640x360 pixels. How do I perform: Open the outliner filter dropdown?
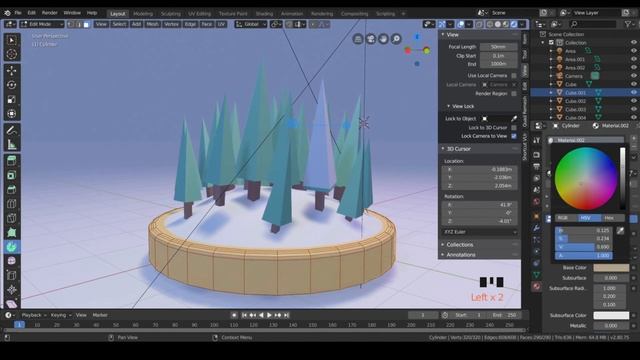[629, 24]
